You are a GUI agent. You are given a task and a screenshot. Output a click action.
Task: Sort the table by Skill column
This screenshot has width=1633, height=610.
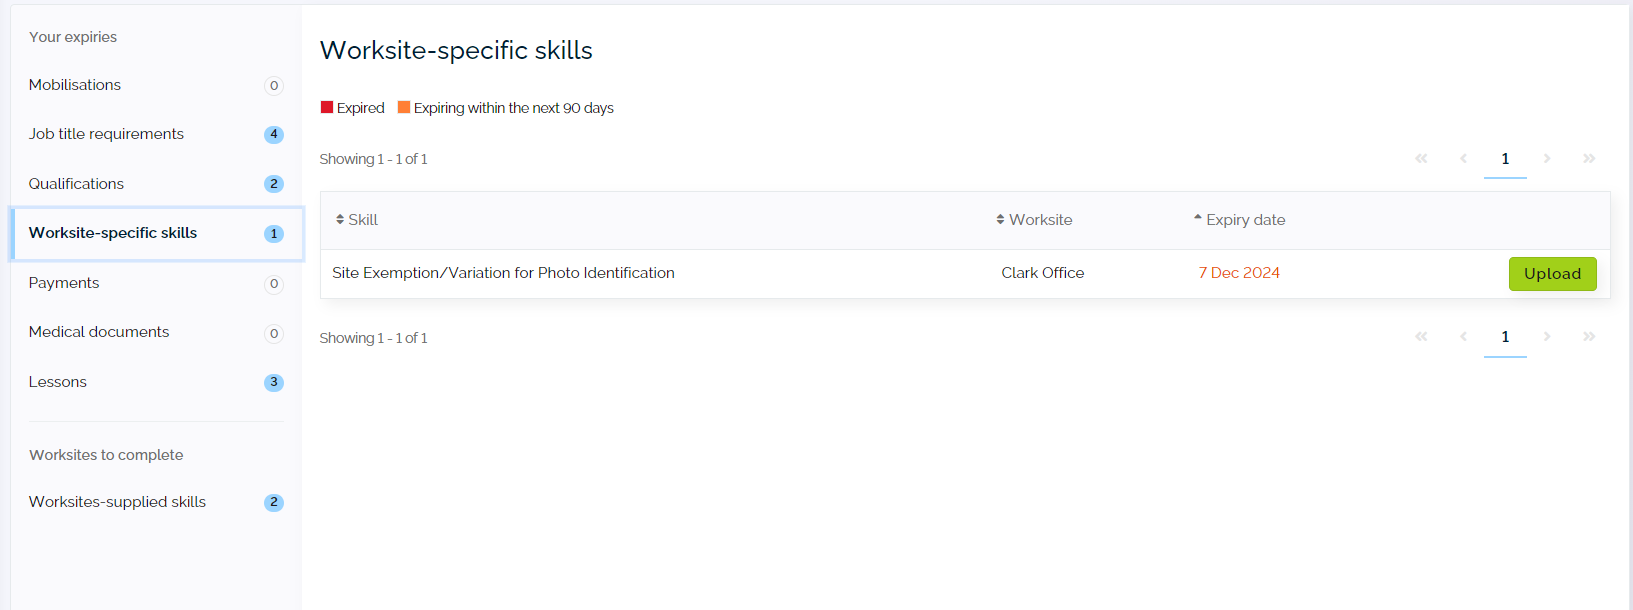point(357,220)
